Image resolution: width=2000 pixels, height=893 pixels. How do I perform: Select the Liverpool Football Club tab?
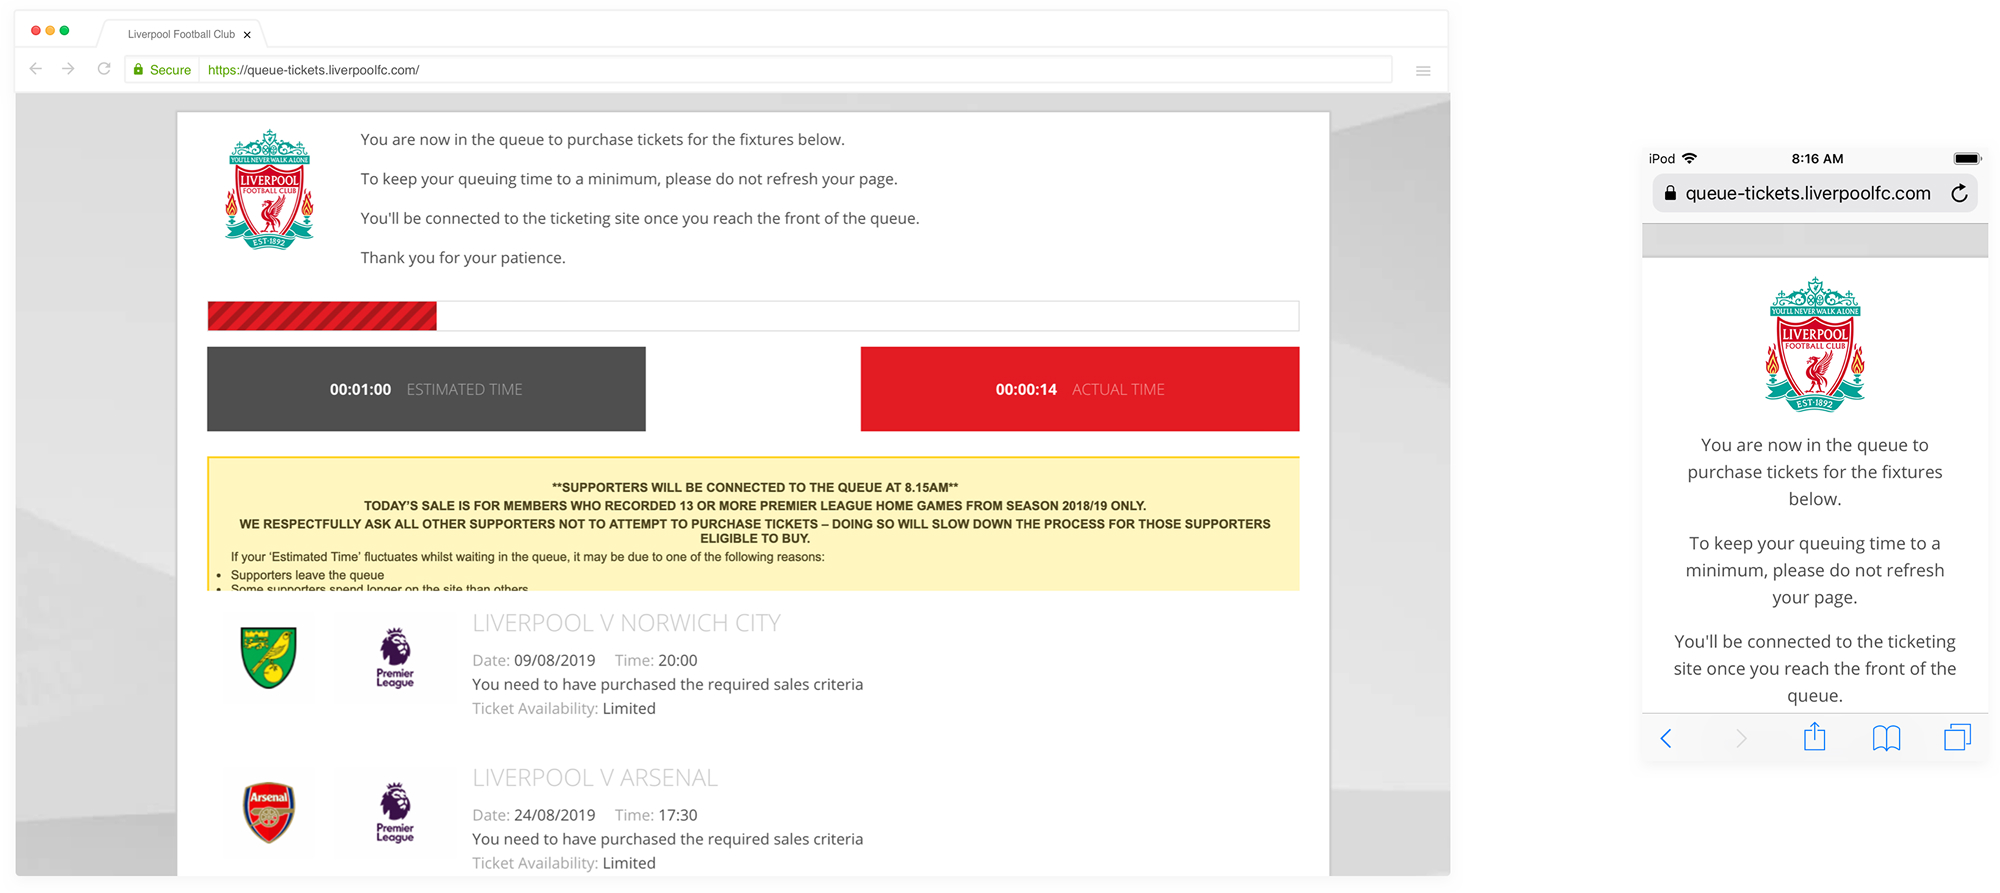(181, 34)
